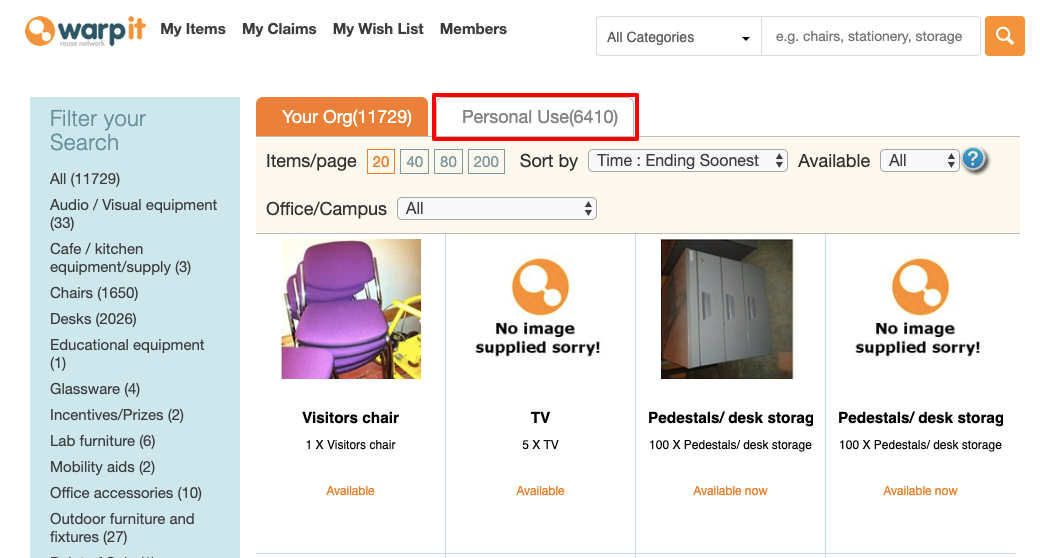Viewport: 1040px width, 558px height.
Task: Filter by Office accessories (10)
Action: (126, 492)
